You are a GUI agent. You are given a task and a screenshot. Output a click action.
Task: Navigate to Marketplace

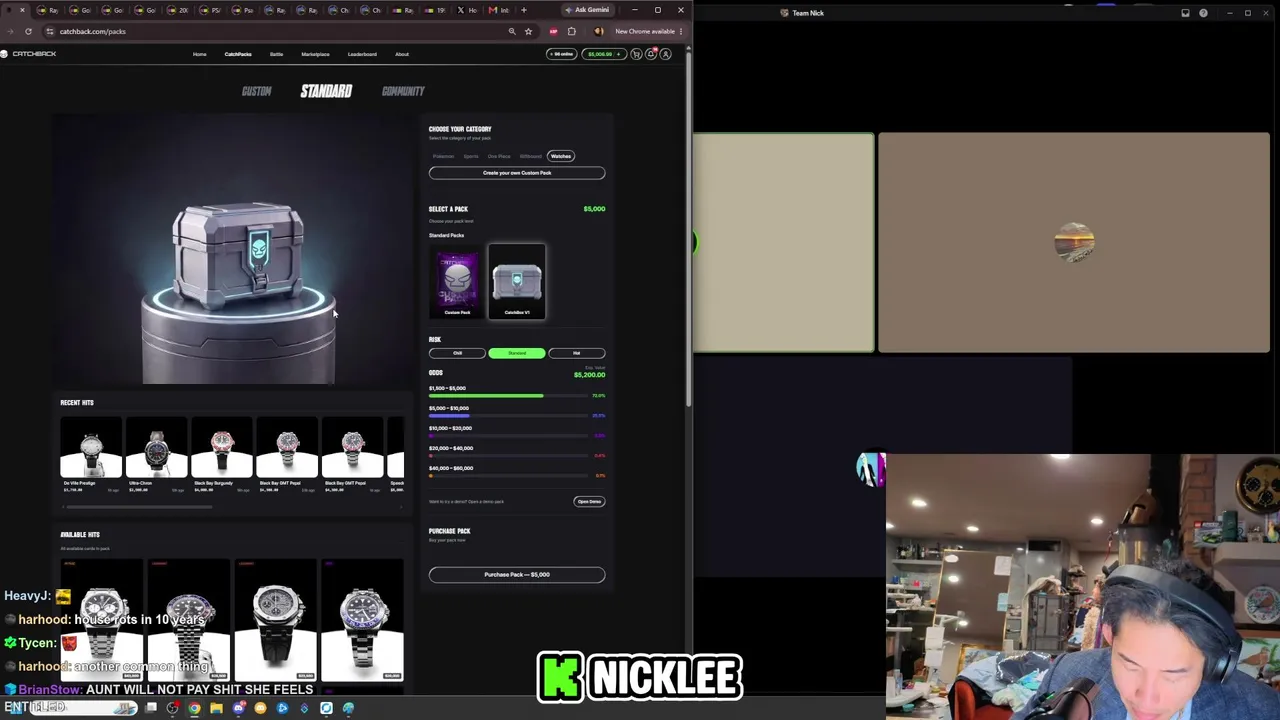point(315,54)
